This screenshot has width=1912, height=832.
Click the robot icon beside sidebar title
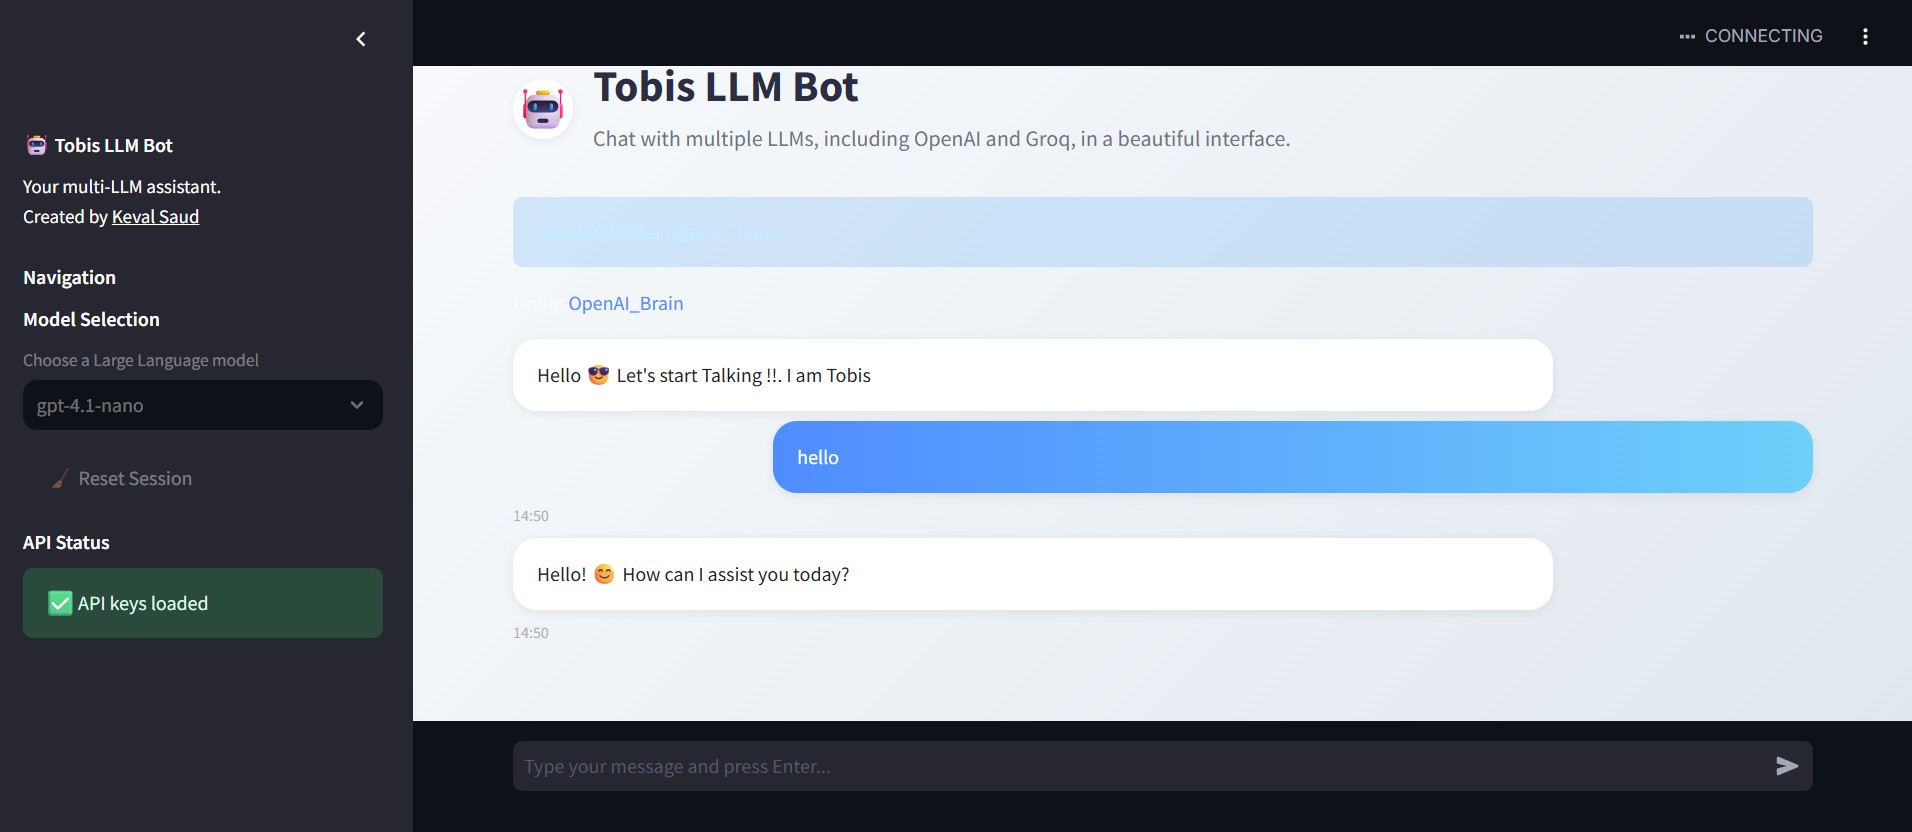tap(36, 145)
